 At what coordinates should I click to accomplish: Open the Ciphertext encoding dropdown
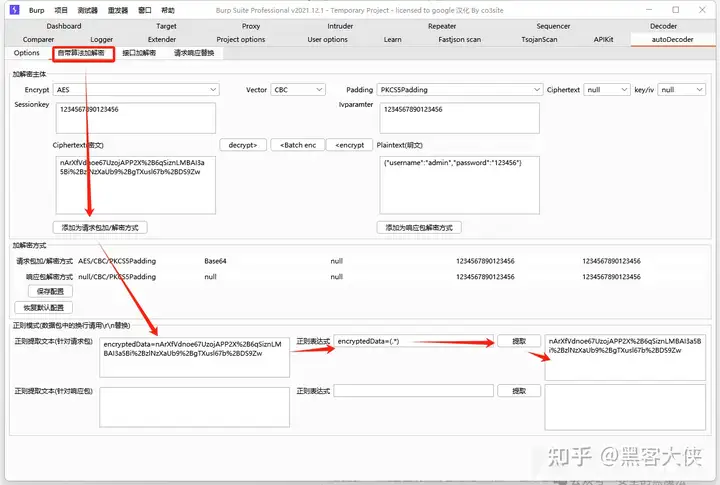[x=607, y=90]
